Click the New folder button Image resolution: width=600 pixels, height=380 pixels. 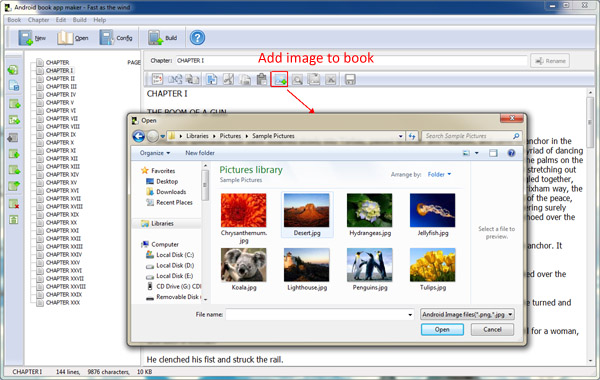pos(200,153)
